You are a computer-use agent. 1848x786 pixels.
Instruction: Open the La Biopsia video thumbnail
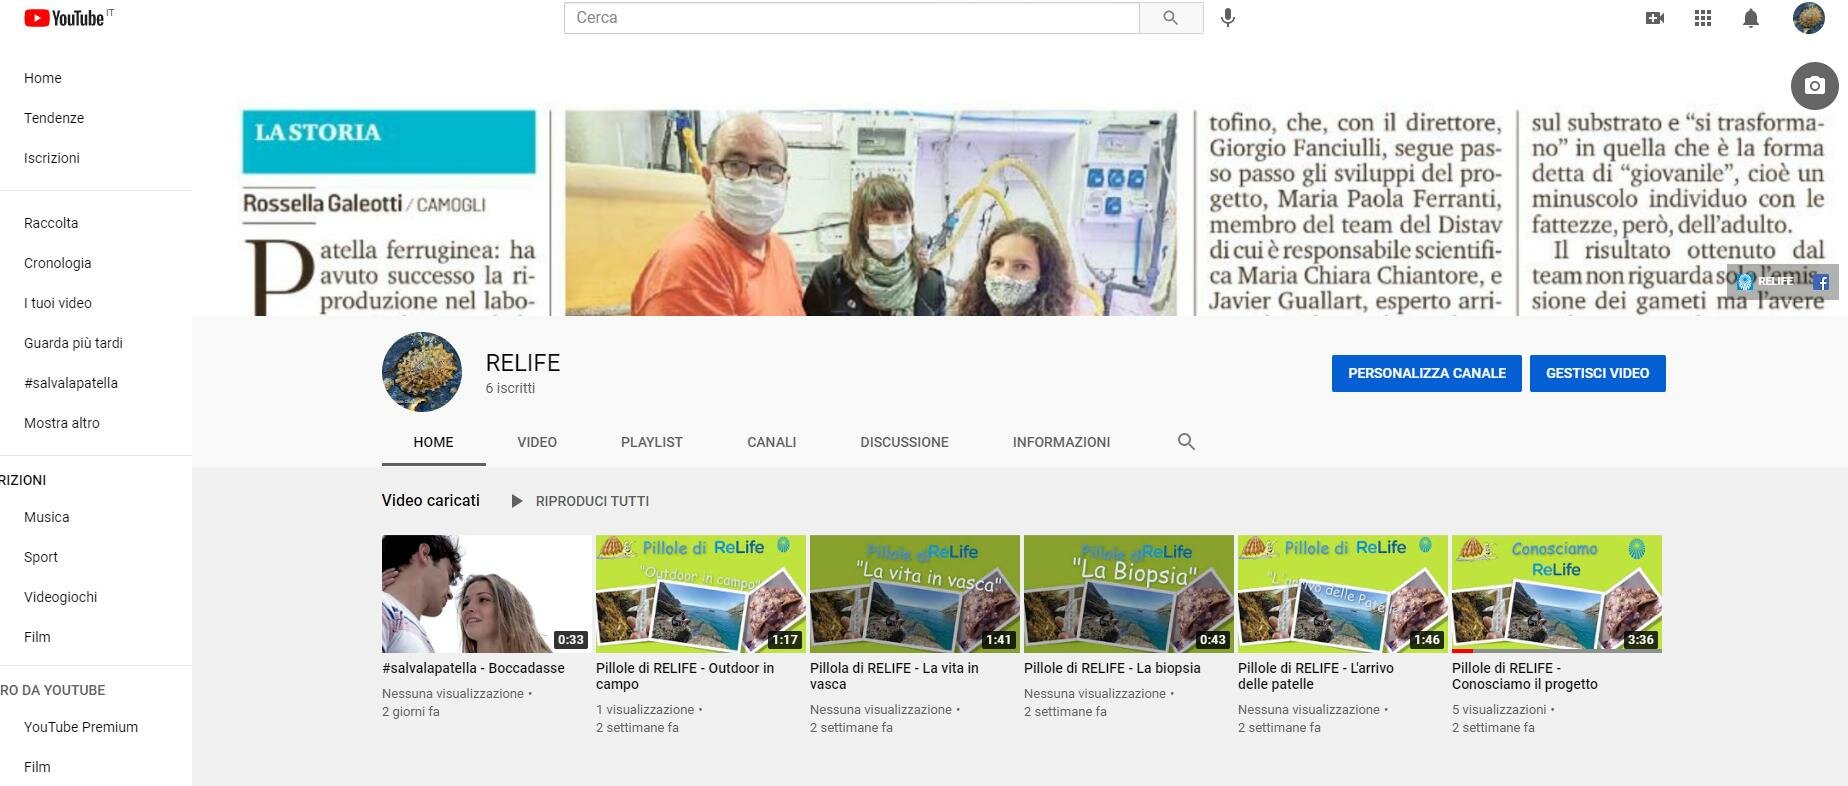(x=1128, y=594)
